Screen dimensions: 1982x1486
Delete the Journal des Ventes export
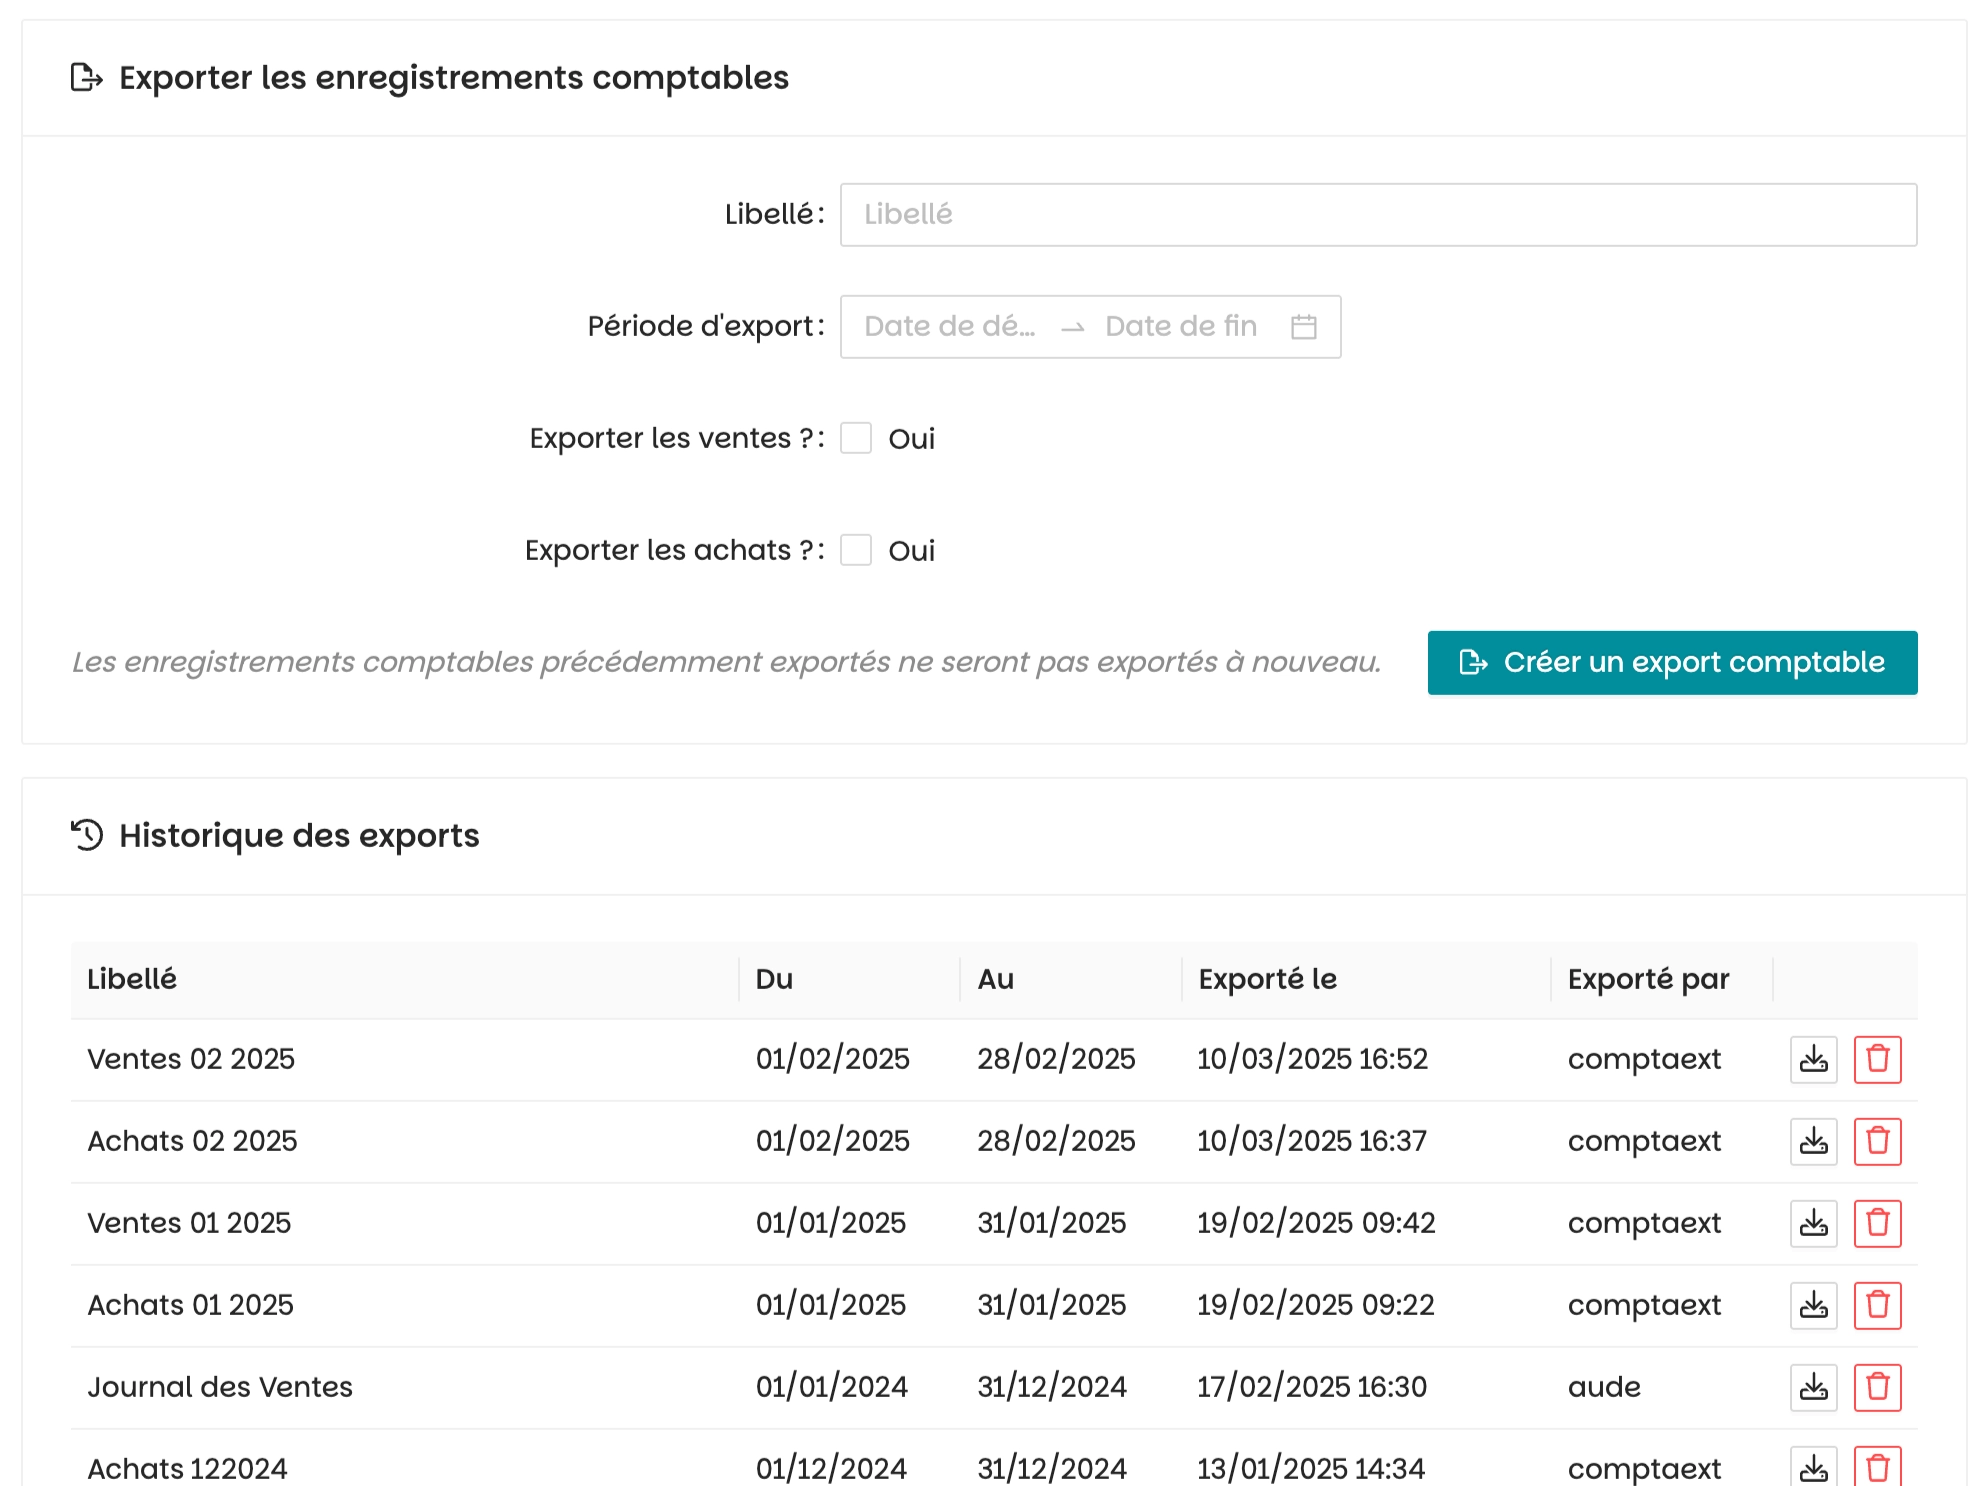[1877, 1387]
